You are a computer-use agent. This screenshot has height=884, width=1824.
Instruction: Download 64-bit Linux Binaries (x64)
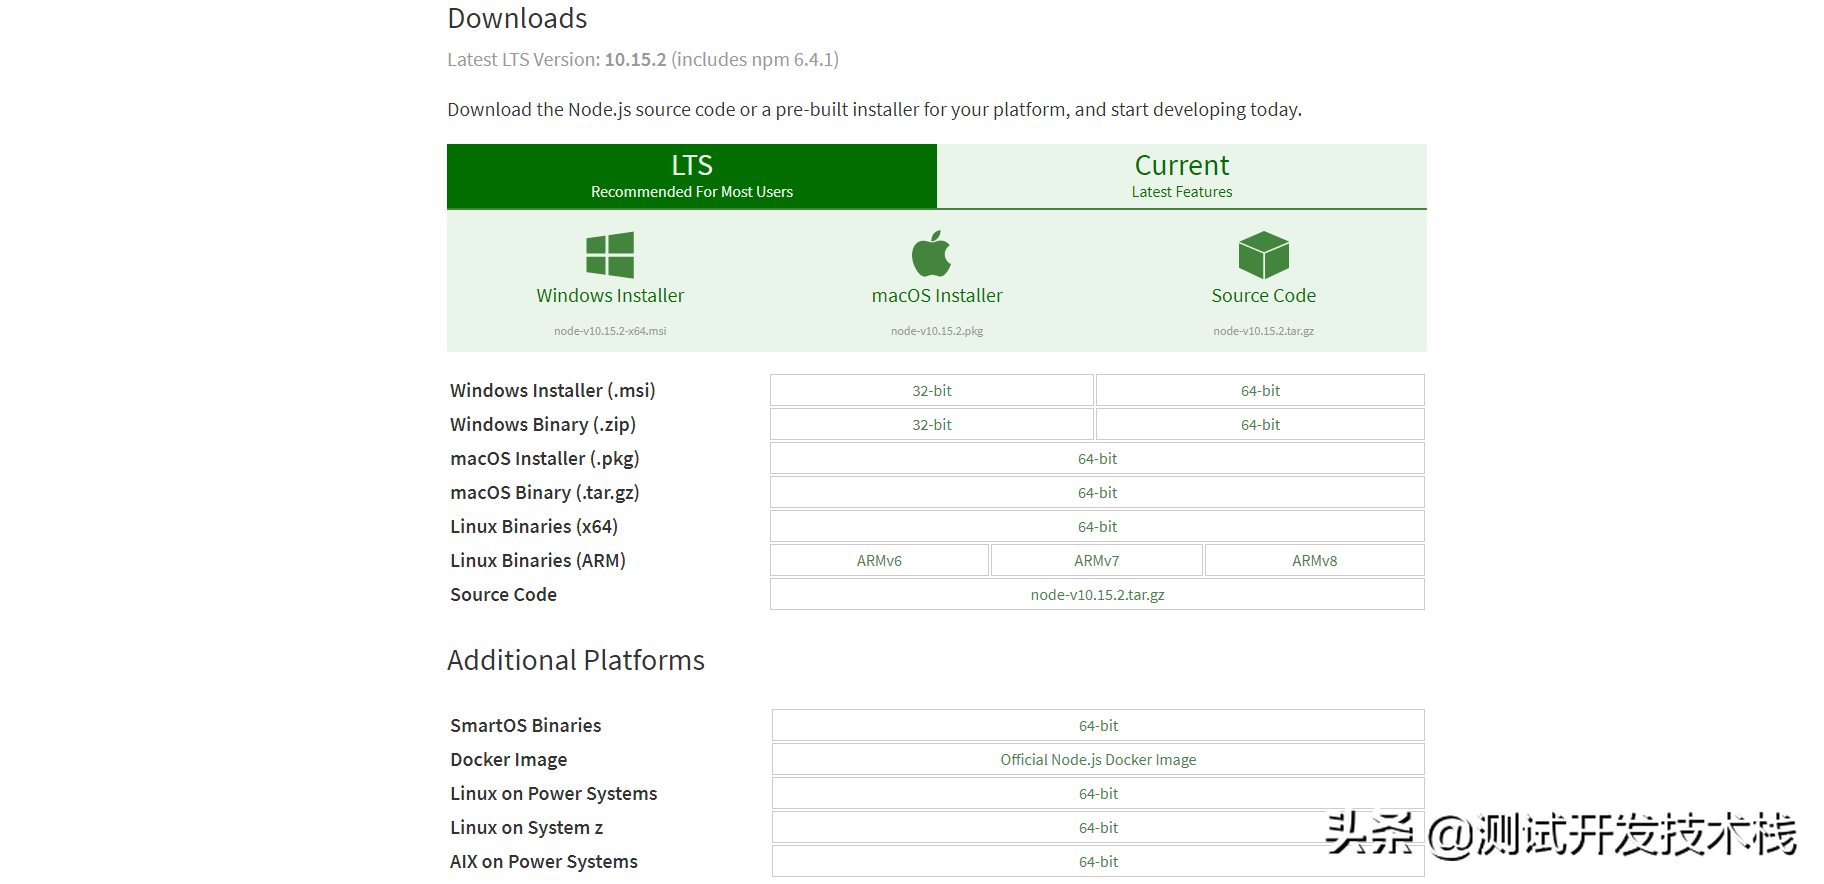(x=1097, y=526)
